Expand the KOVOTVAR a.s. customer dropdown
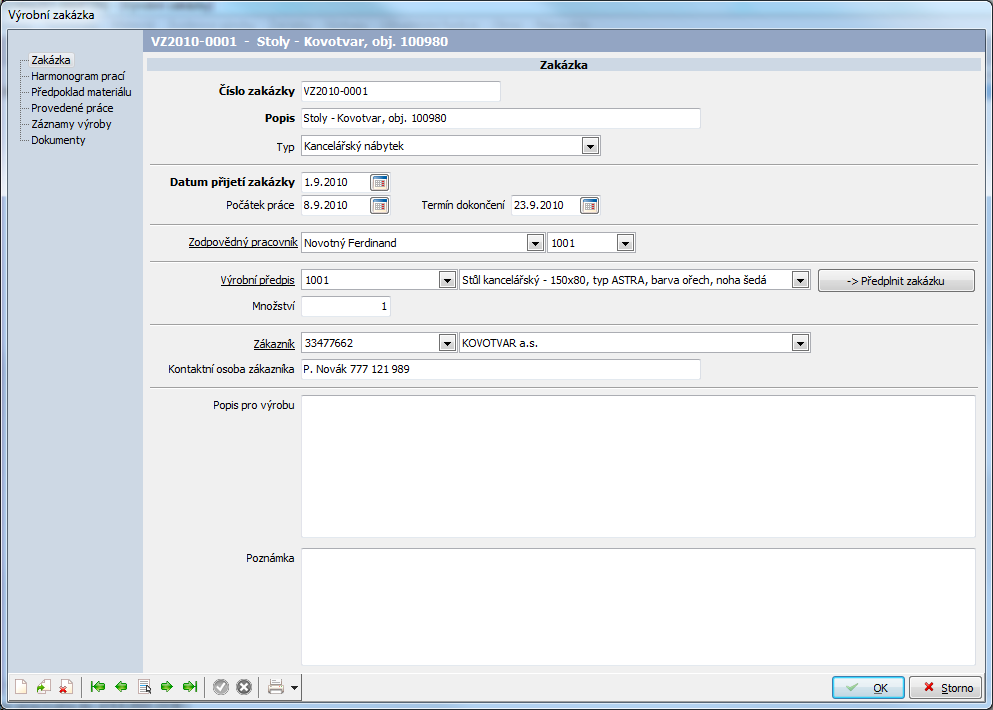Viewport: 993px width, 710px height. 799,344
